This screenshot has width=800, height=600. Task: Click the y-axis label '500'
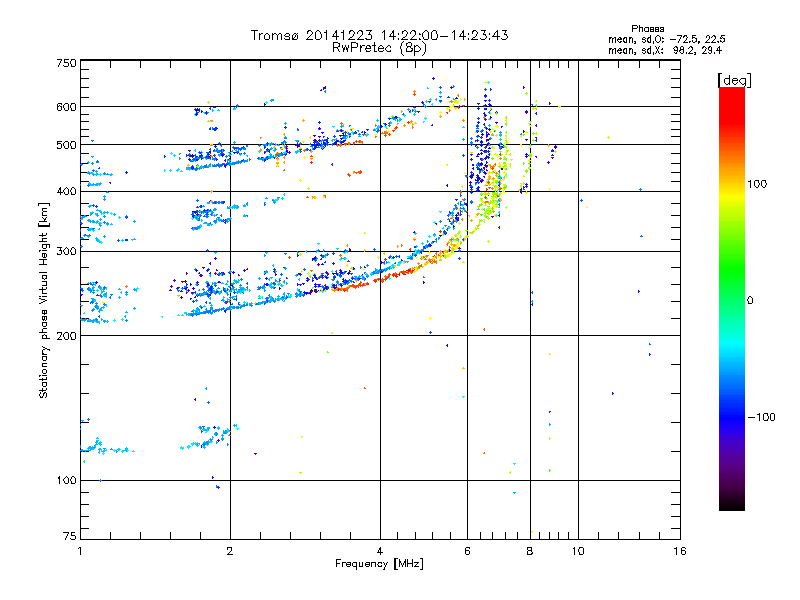pos(66,145)
